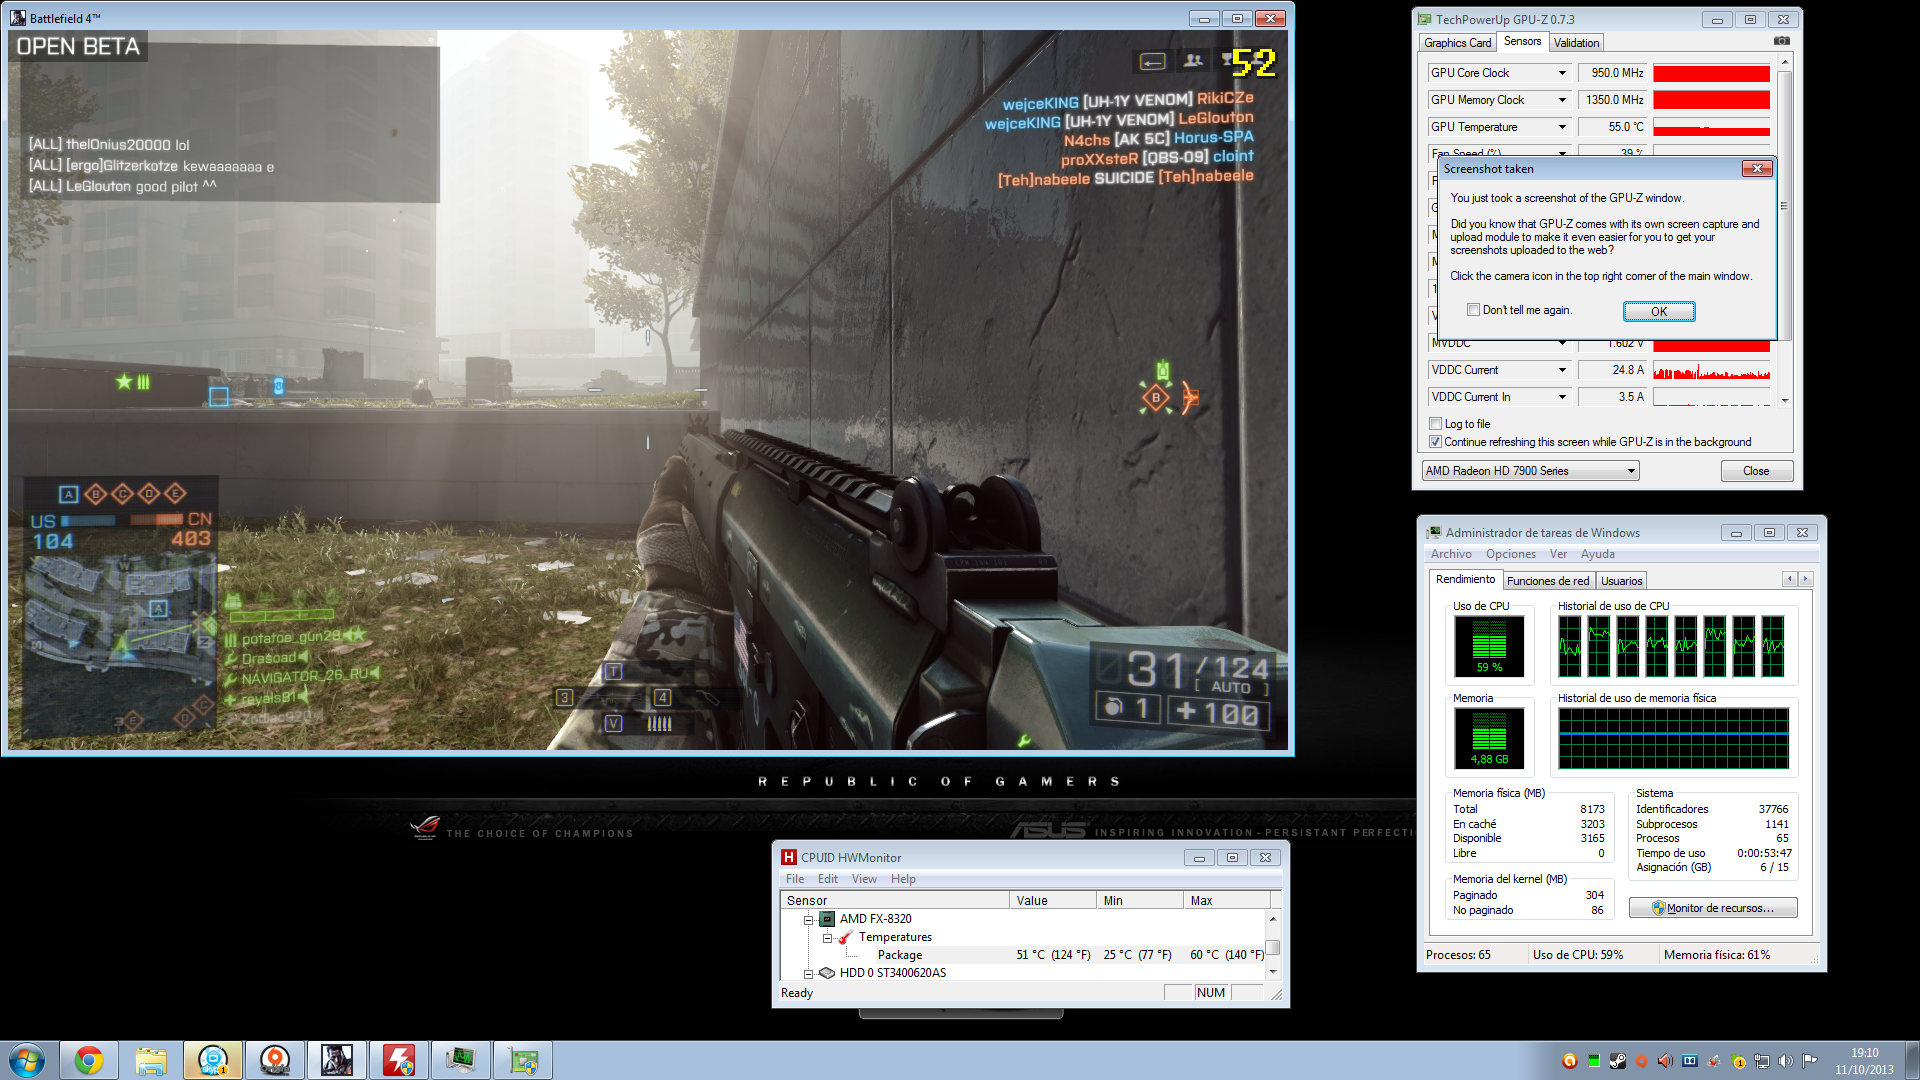Check the Don't tell me again checkbox

[1473, 310]
